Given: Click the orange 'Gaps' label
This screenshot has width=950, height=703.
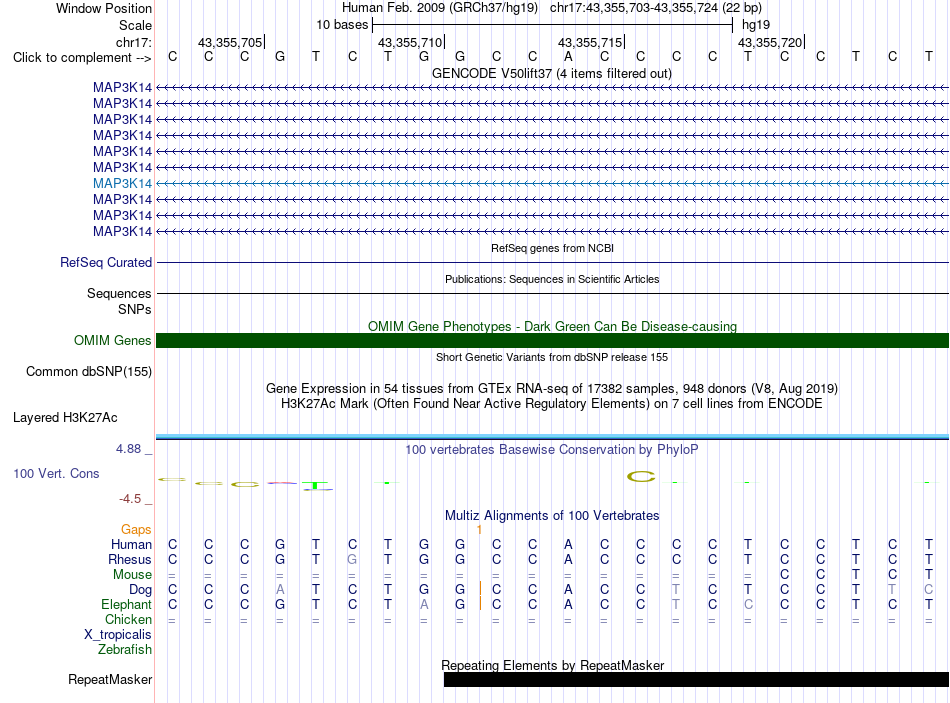Looking at the screenshot, I should 136,530.
